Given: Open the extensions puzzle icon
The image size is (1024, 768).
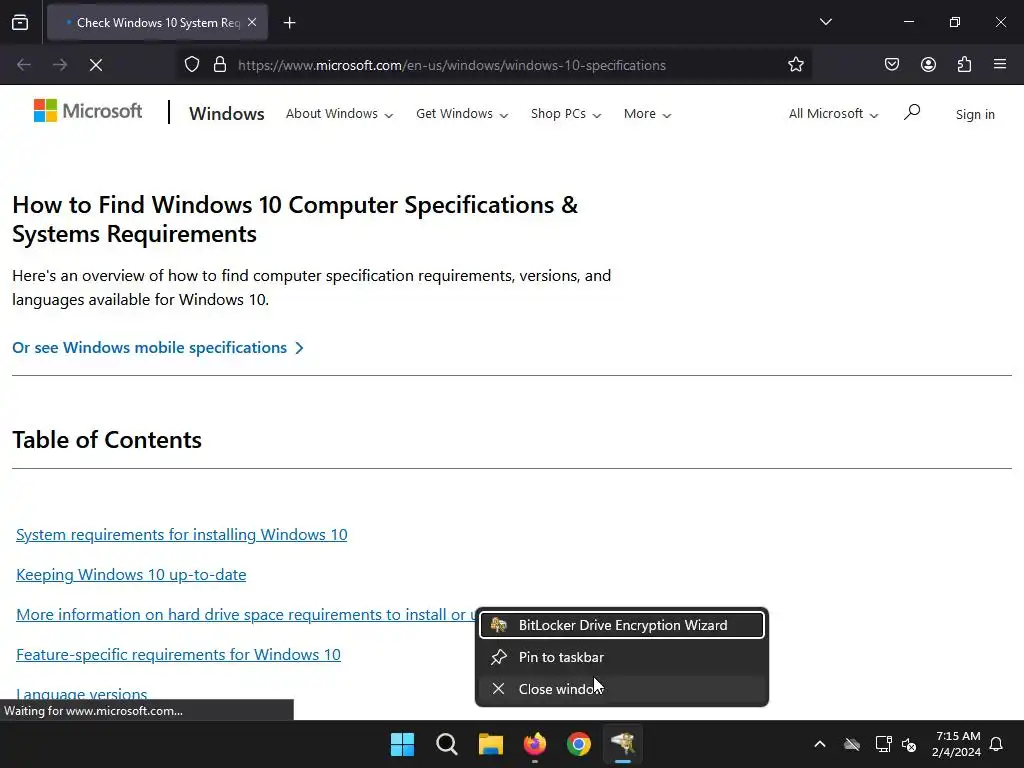Looking at the screenshot, I should [x=964, y=64].
